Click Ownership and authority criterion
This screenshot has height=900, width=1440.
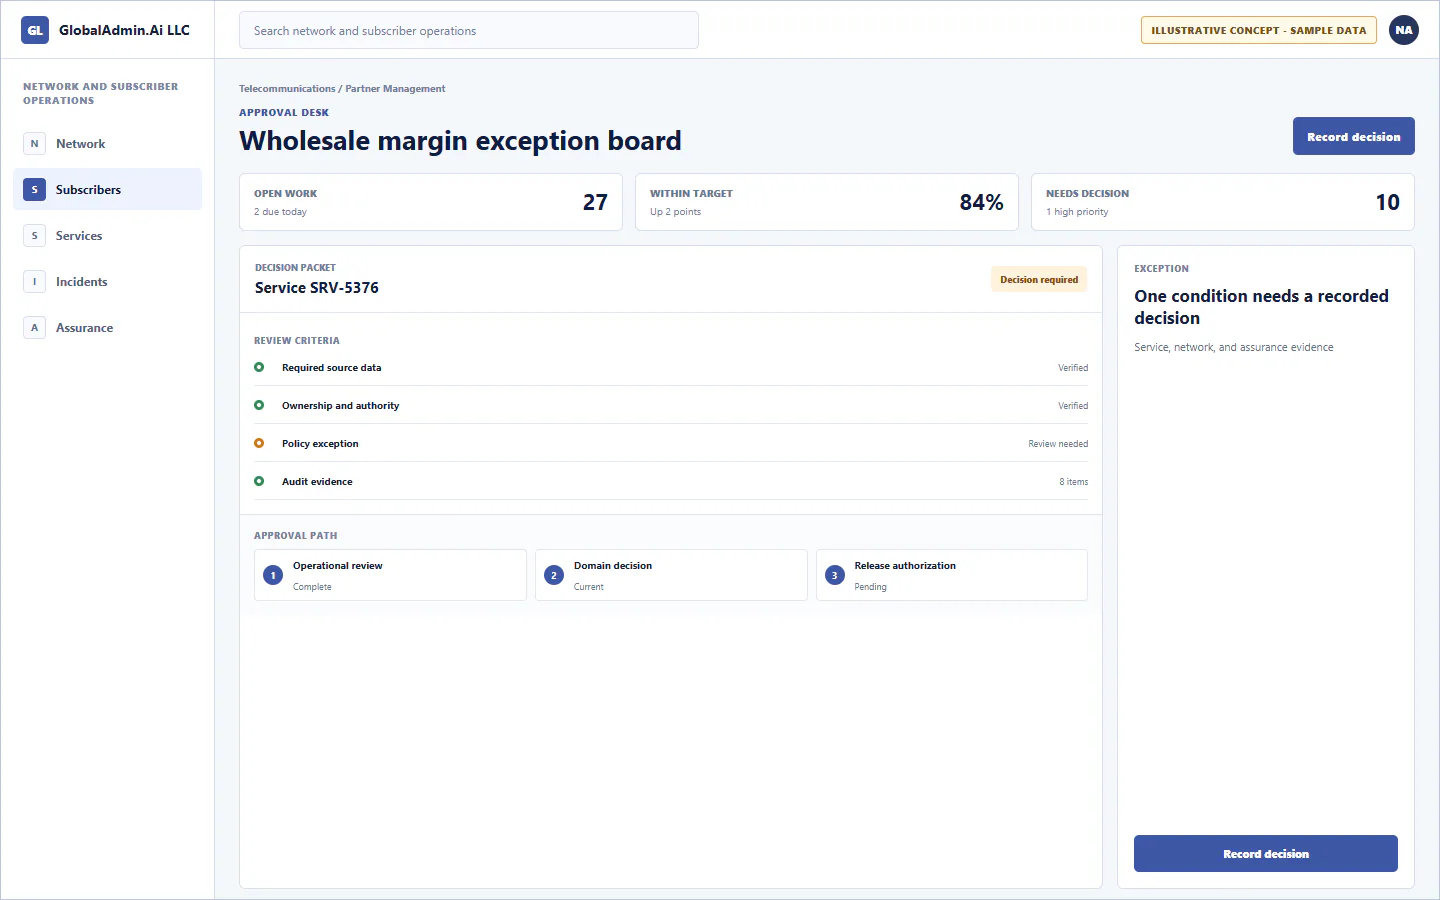(671, 405)
